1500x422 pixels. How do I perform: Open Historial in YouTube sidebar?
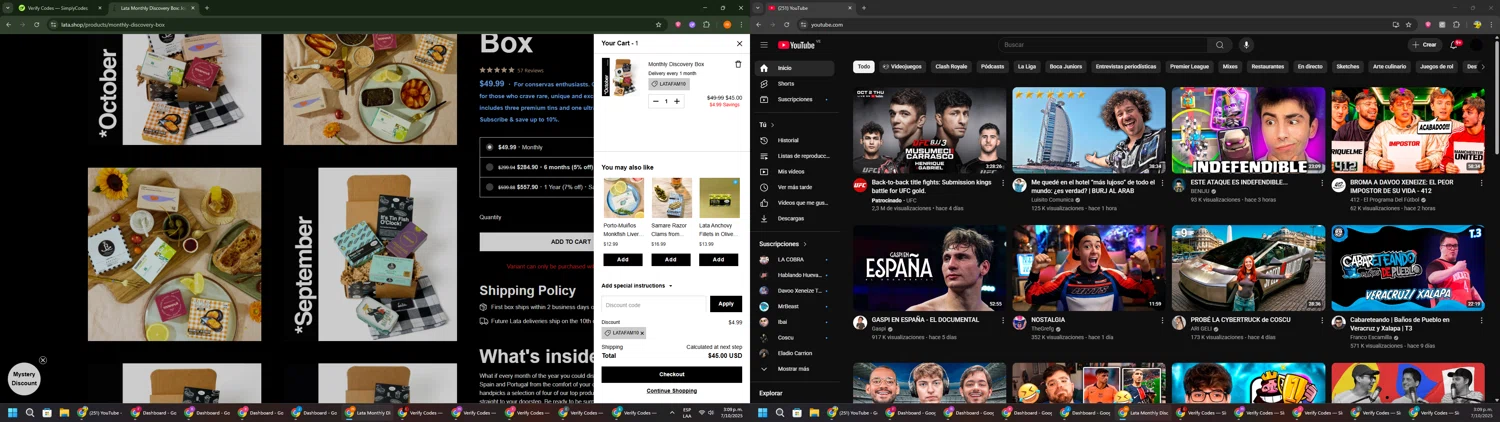click(x=795, y=140)
